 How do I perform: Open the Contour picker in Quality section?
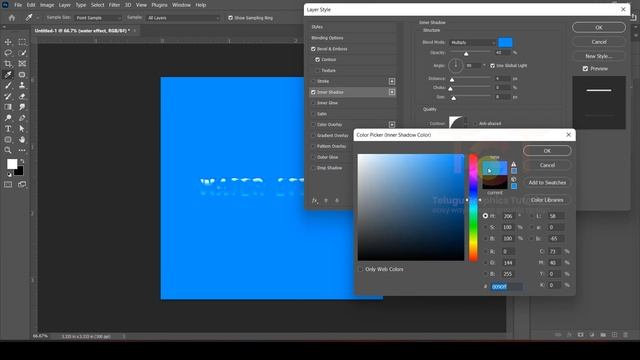point(456,122)
